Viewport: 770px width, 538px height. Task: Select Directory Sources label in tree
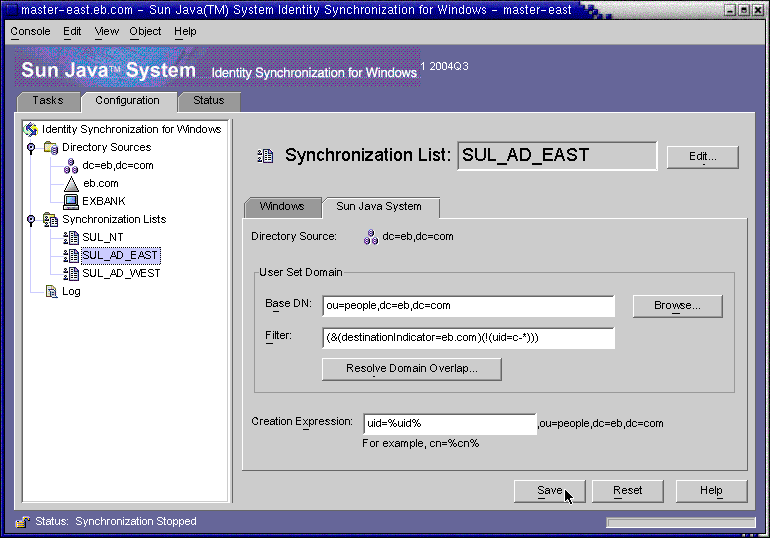pos(107,147)
